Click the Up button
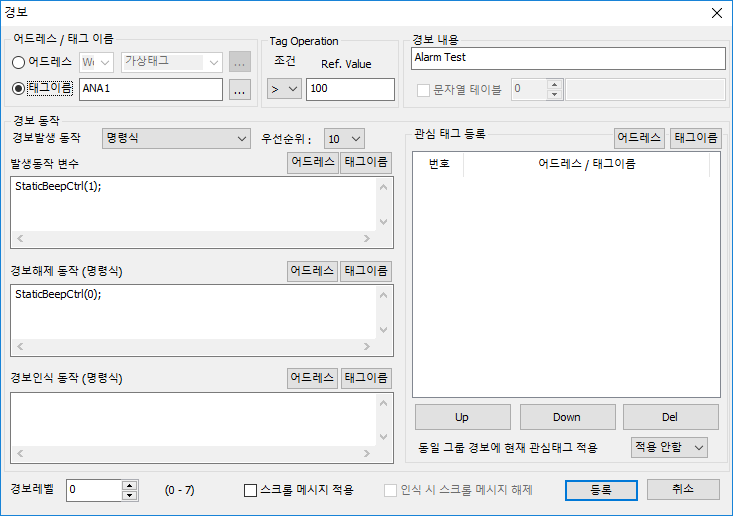Screen dimensions: 733x516 463,417
